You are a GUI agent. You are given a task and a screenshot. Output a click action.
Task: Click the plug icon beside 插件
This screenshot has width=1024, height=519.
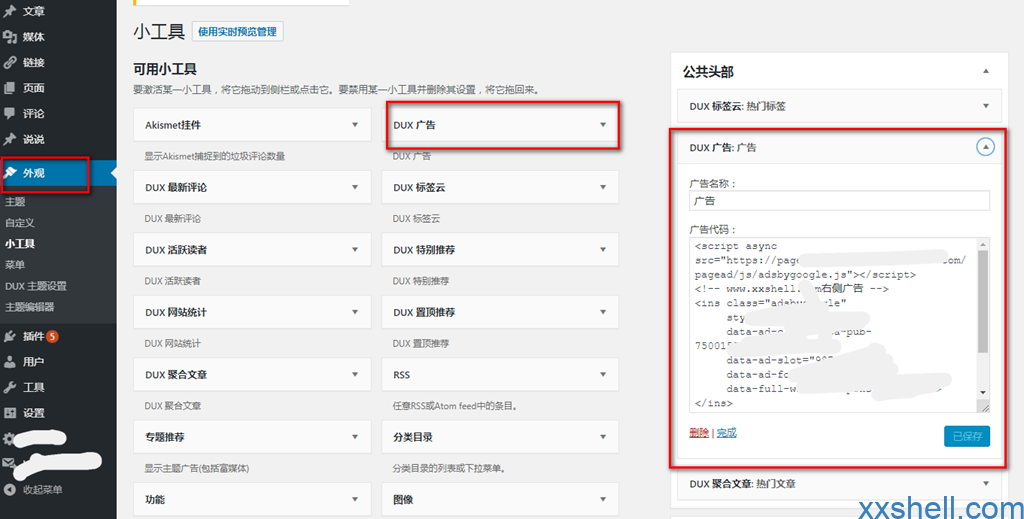(10, 337)
